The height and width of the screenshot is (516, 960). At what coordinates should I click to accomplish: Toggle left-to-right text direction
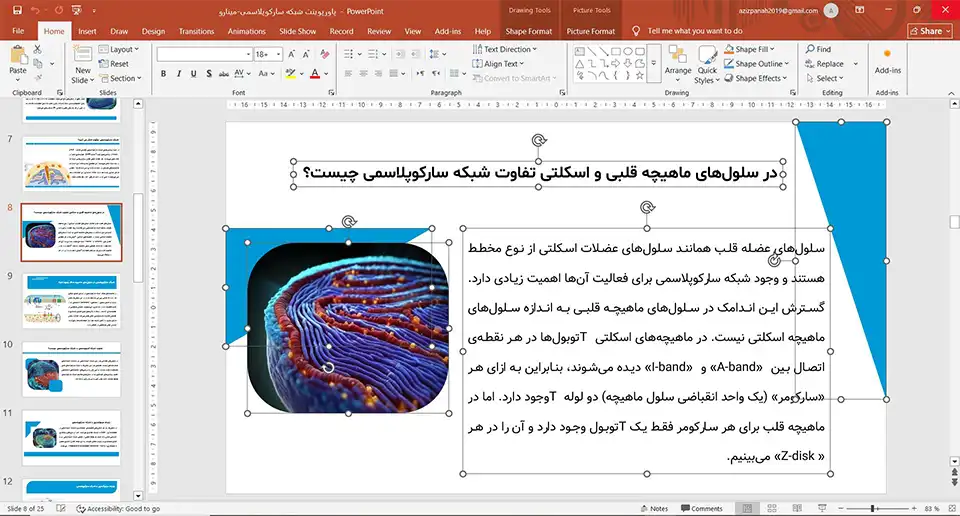420,73
